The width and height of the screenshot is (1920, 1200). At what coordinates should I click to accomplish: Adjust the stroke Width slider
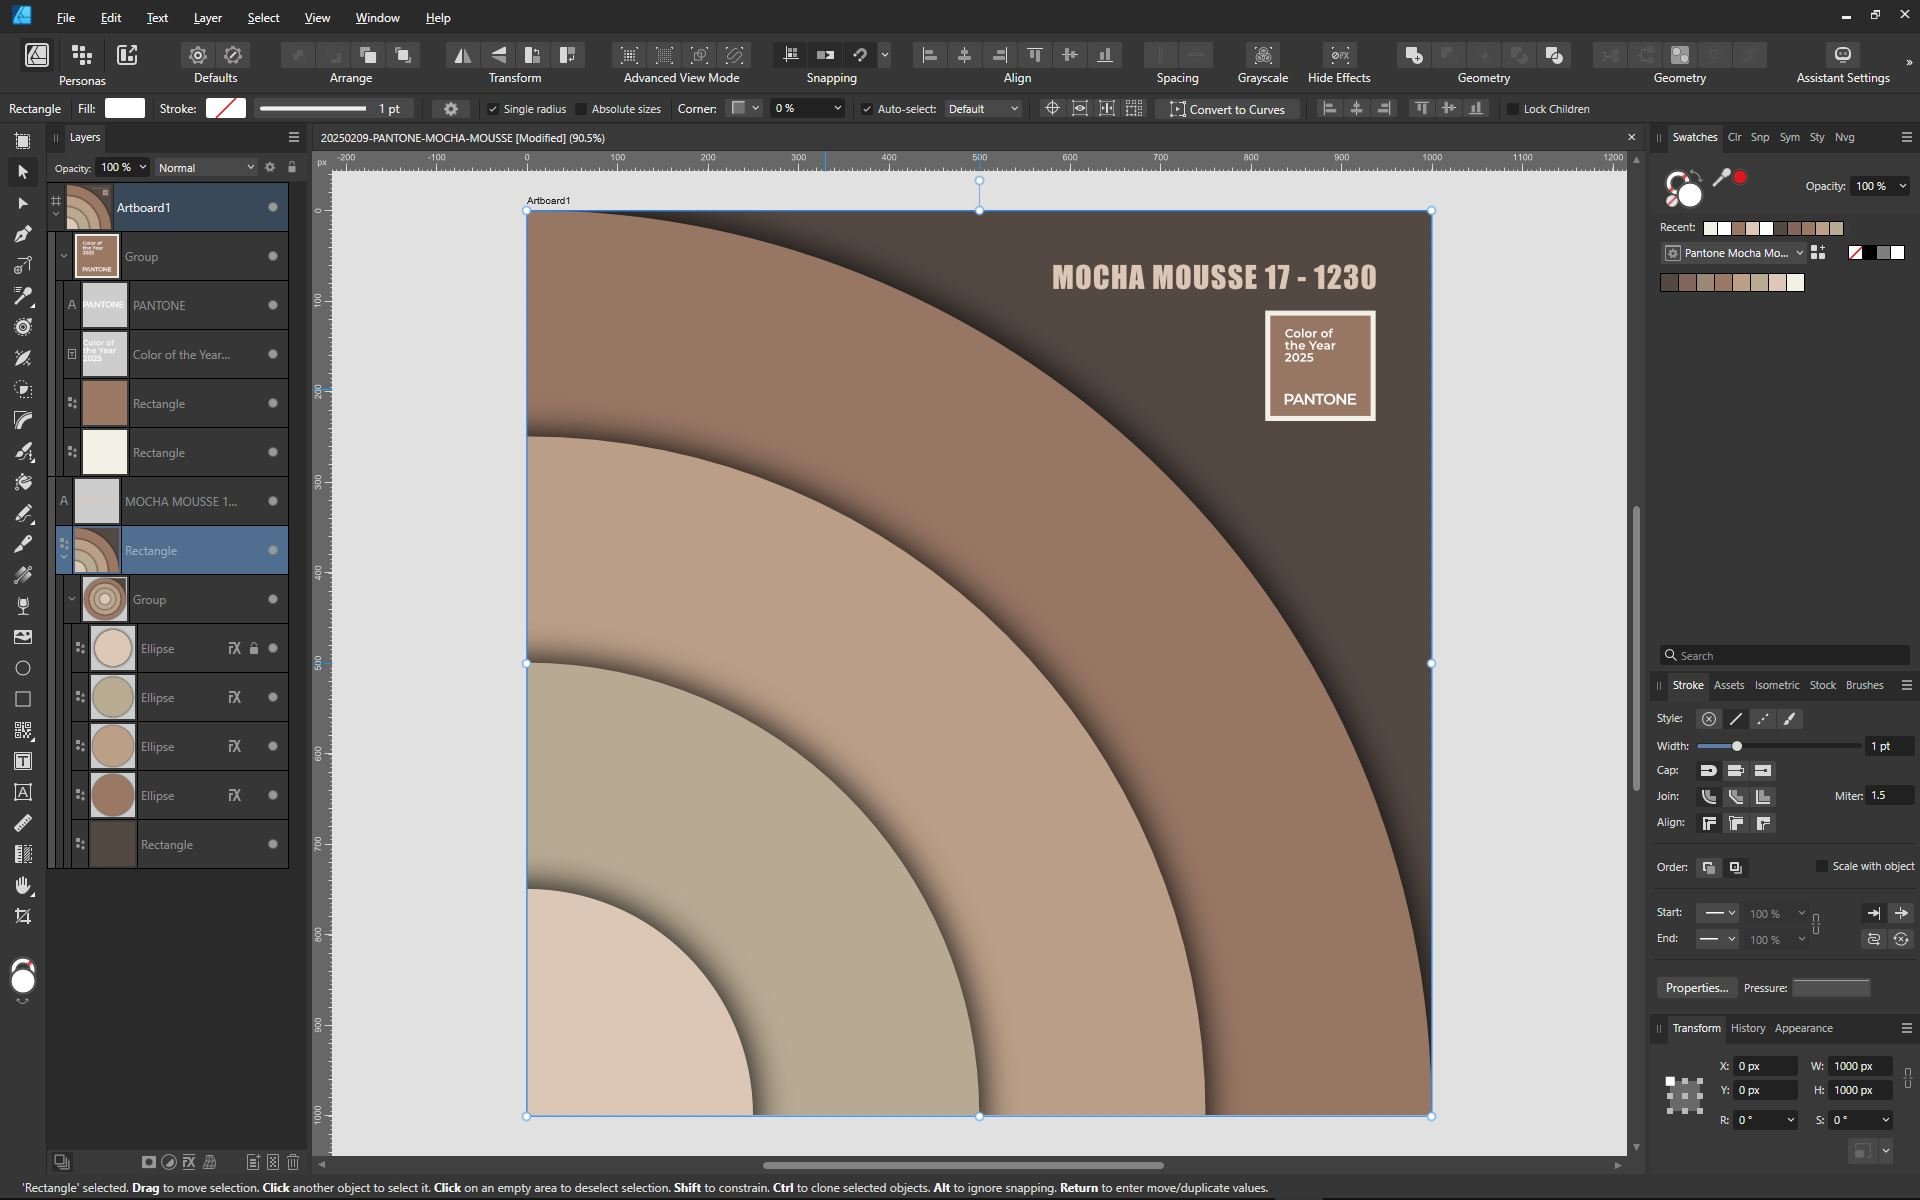tap(1778, 746)
